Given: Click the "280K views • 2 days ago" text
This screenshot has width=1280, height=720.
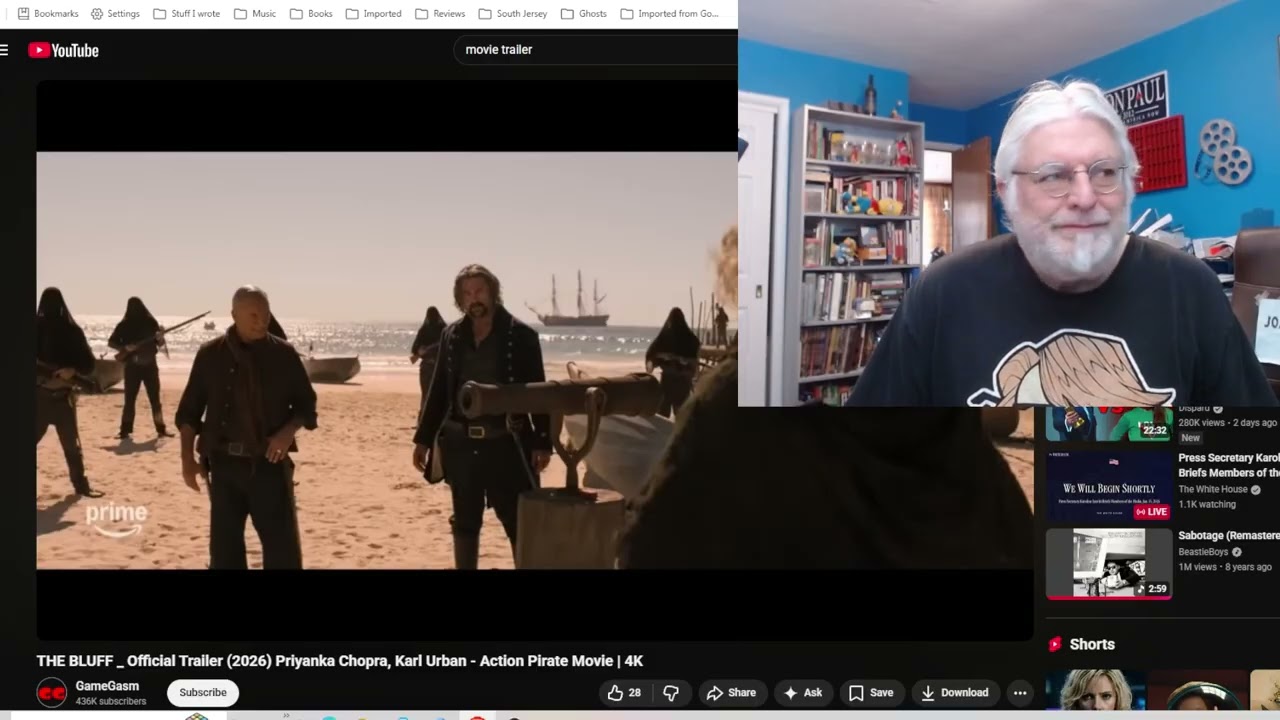Looking at the screenshot, I should coord(1228,423).
